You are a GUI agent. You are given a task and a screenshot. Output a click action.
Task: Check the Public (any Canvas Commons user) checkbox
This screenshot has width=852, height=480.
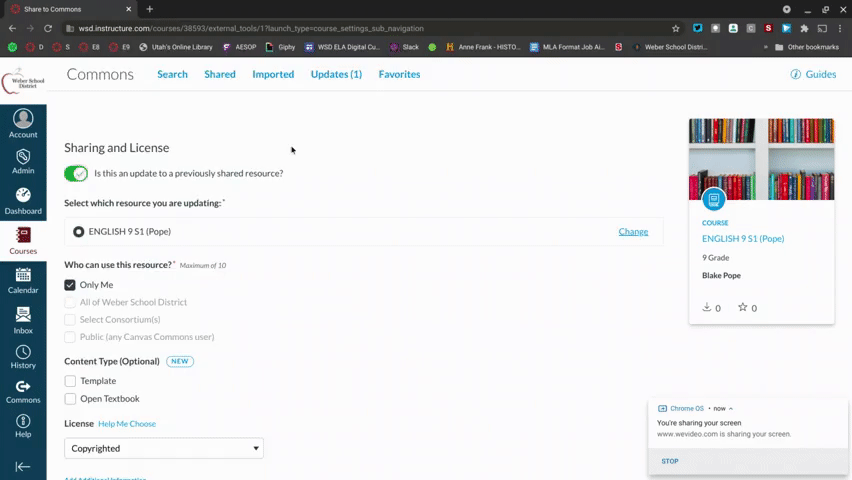tap(70, 337)
